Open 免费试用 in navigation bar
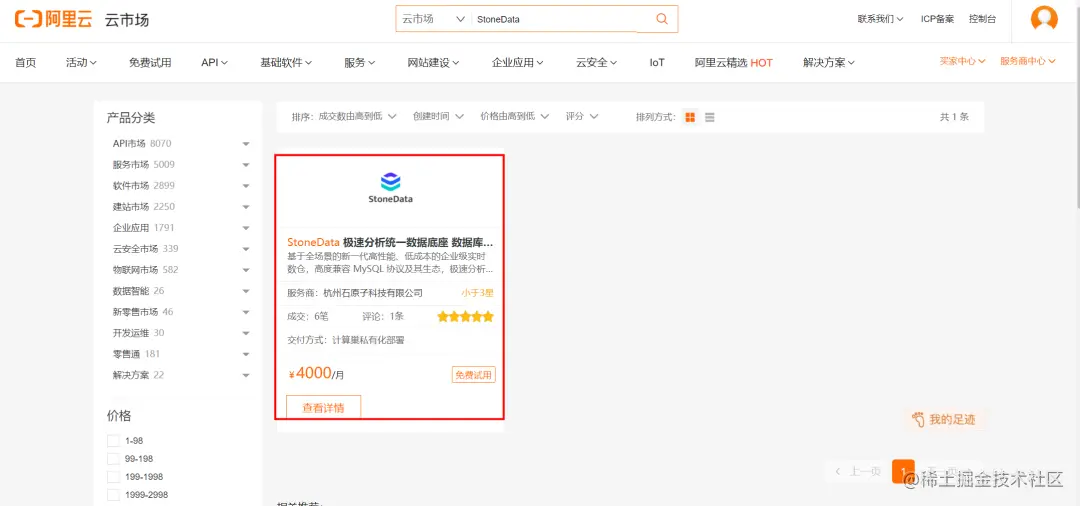Viewport: 1080px width, 506px height. point(149,63)
